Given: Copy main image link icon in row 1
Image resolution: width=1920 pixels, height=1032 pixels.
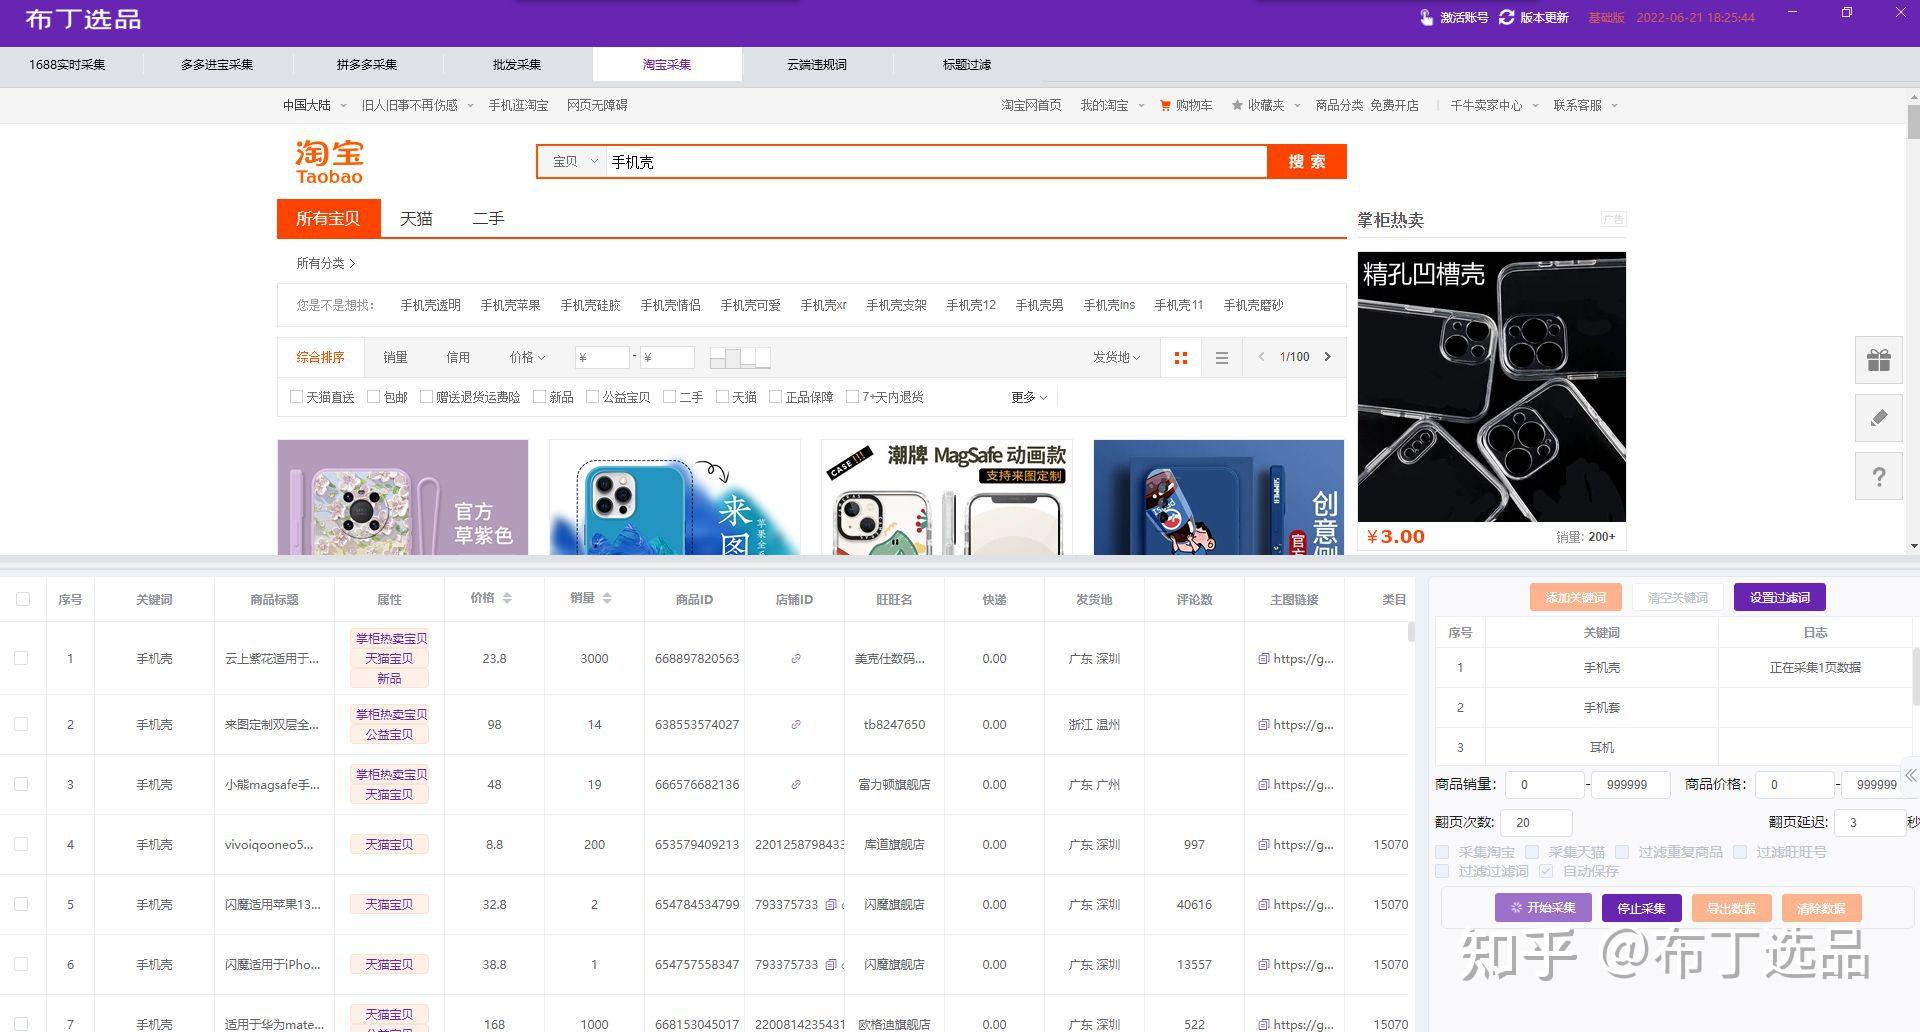Looking at the screenshot, I should 1264,658.
